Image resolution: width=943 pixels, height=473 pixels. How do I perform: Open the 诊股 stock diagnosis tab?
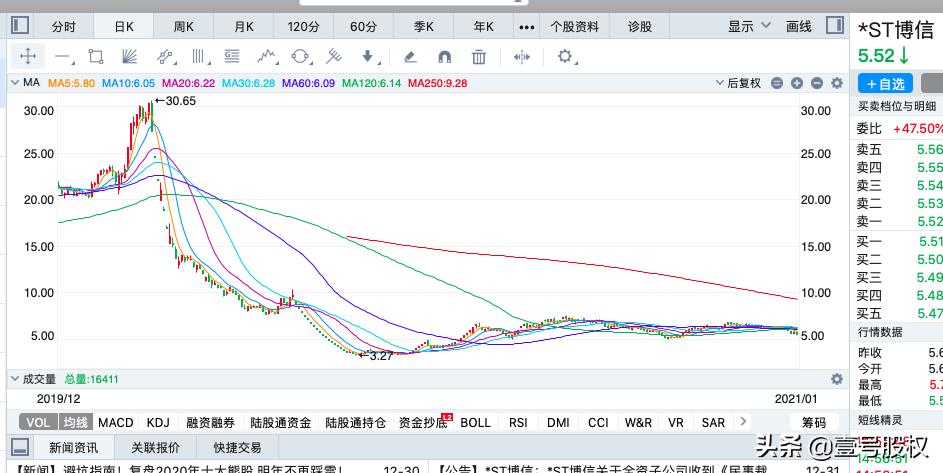(640, 26)
